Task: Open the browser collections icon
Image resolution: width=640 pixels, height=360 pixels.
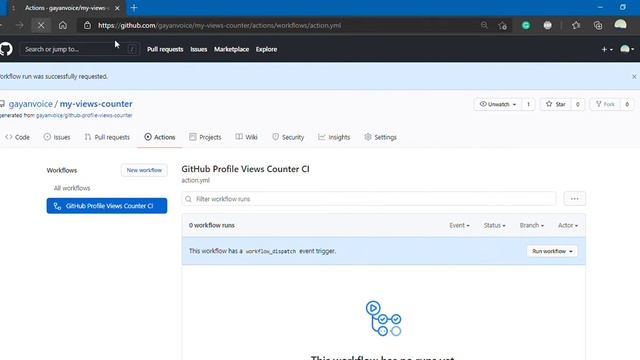Action: pos(598,25)
